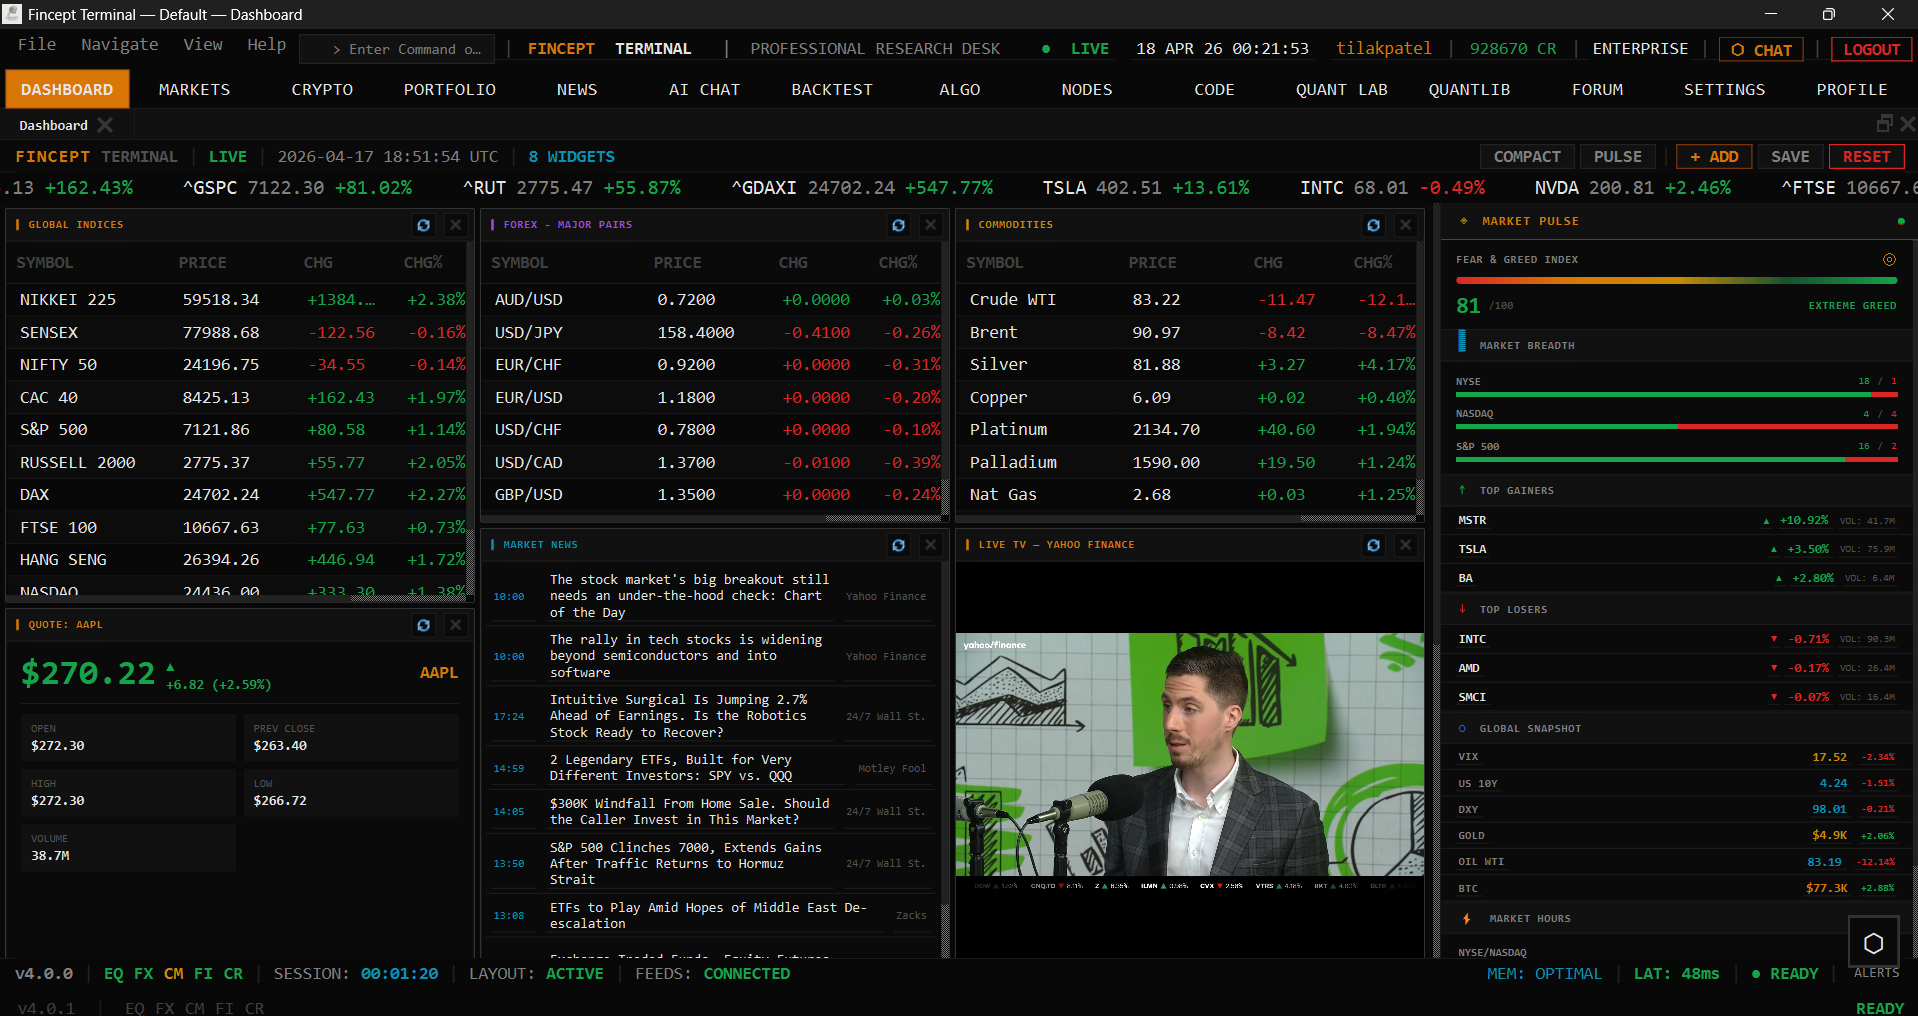Click the Enter Command input field
Screen dimensions: 1918x1016
click(x=400, y=48)
